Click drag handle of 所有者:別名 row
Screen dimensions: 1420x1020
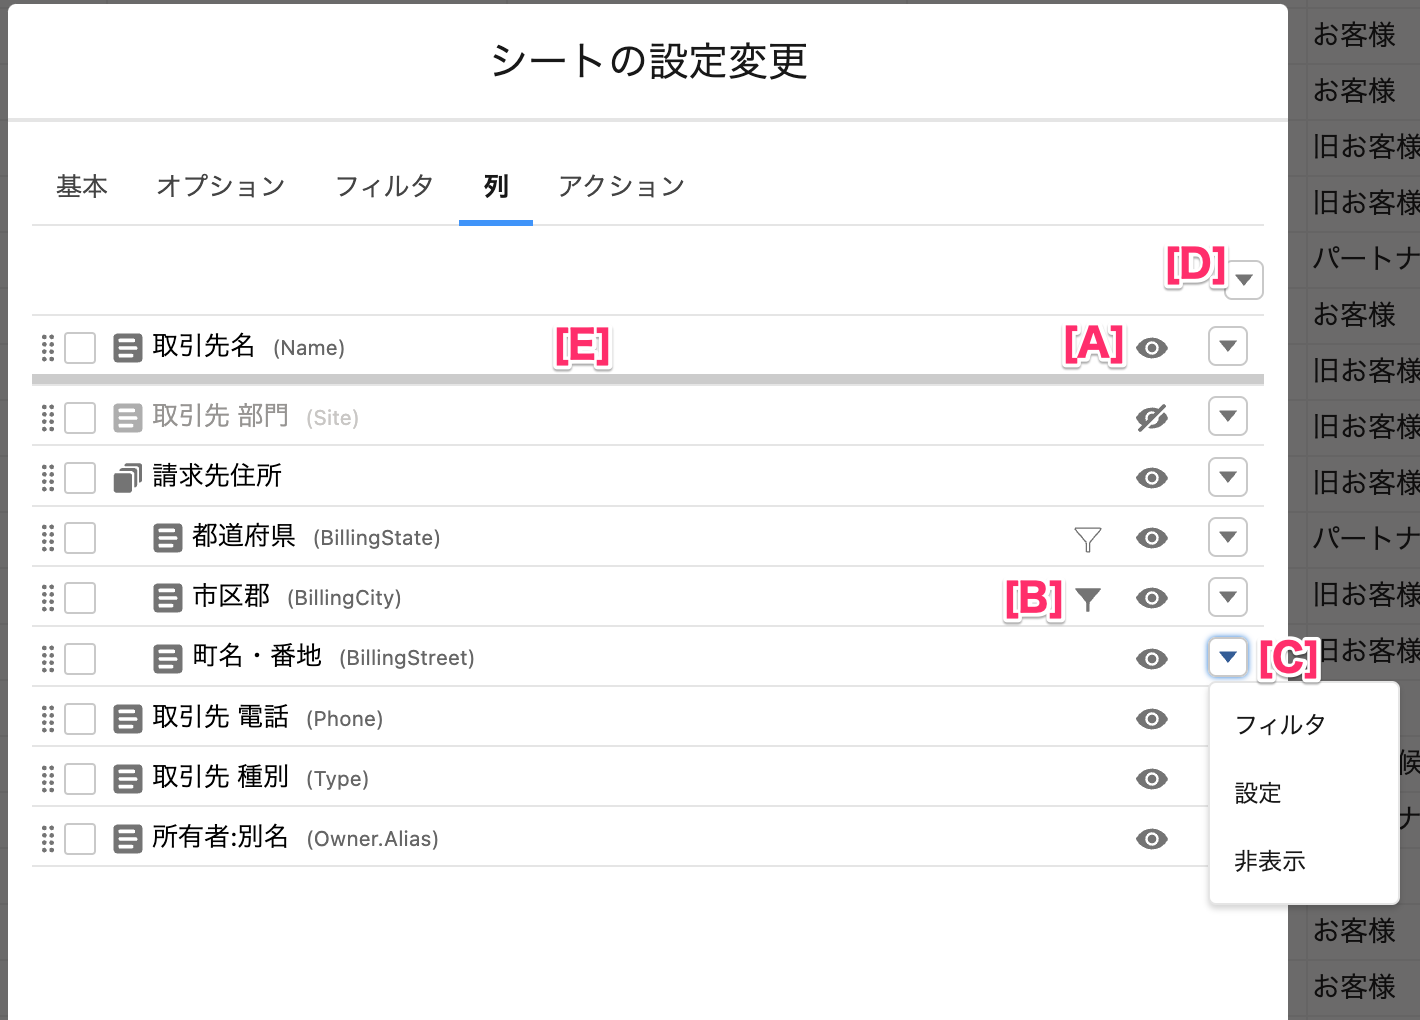pyautogui.click(x=47, y=839)
